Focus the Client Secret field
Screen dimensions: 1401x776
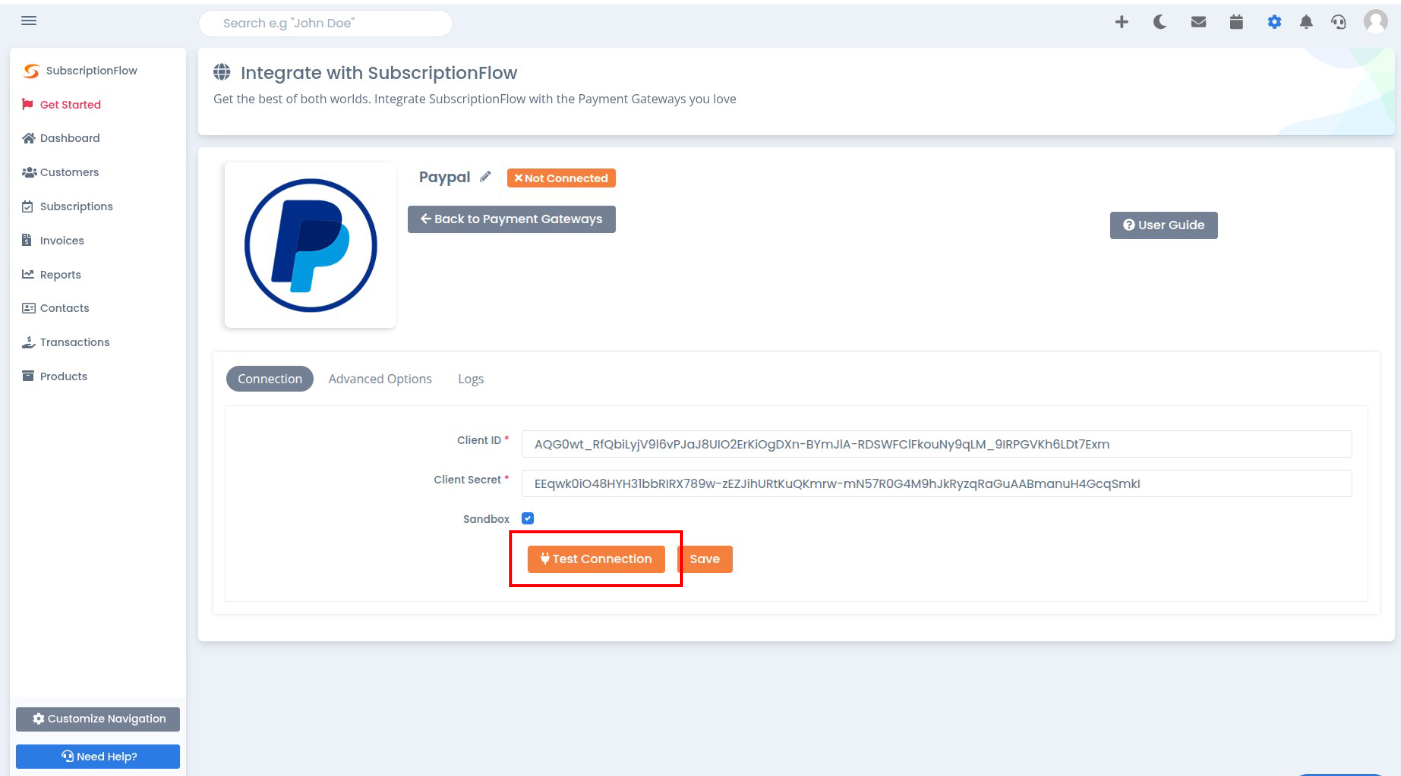coord(937,484)
